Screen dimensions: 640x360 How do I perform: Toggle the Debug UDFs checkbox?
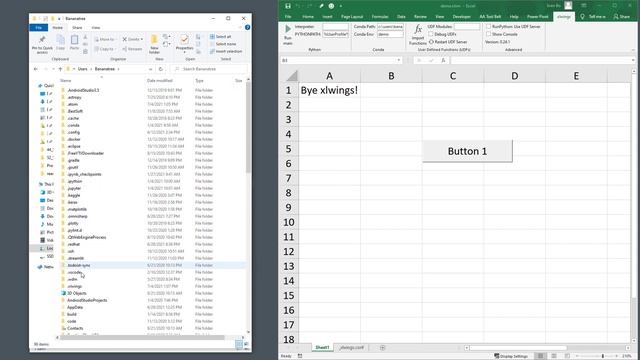431,34
